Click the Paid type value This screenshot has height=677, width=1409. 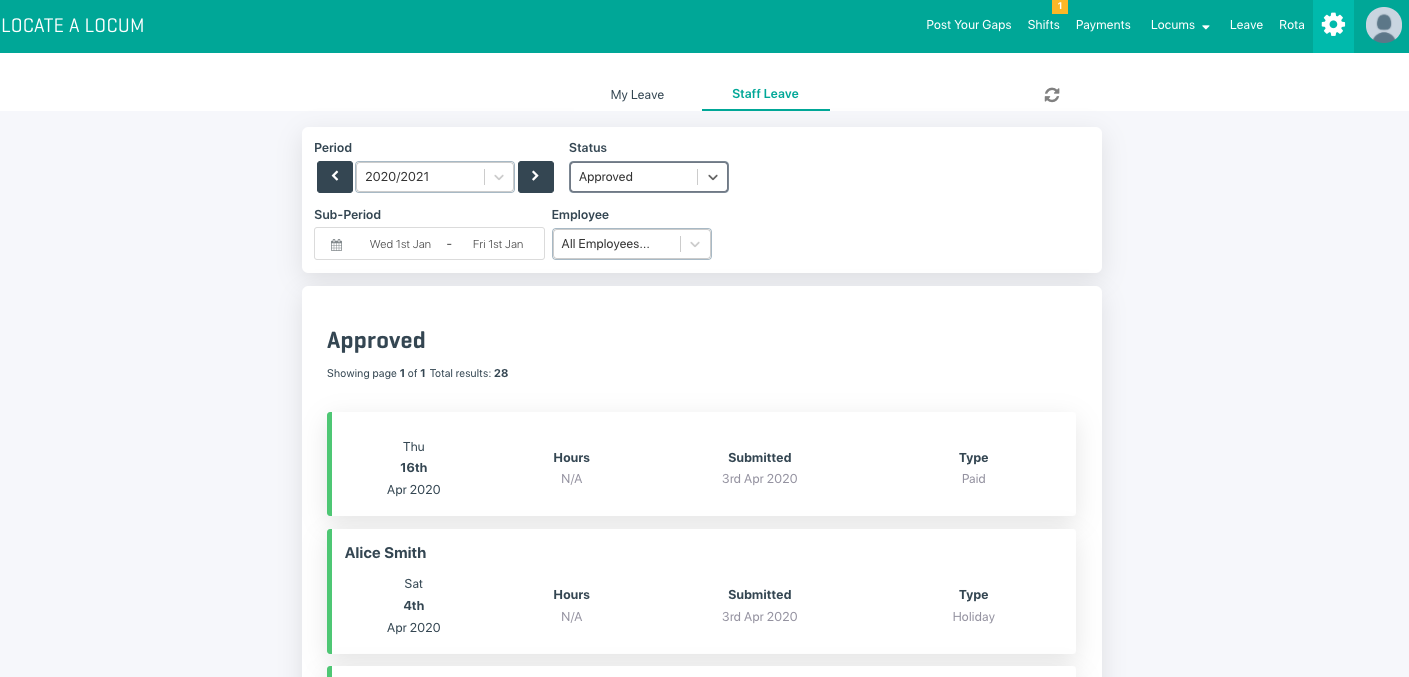pos(974,479)
